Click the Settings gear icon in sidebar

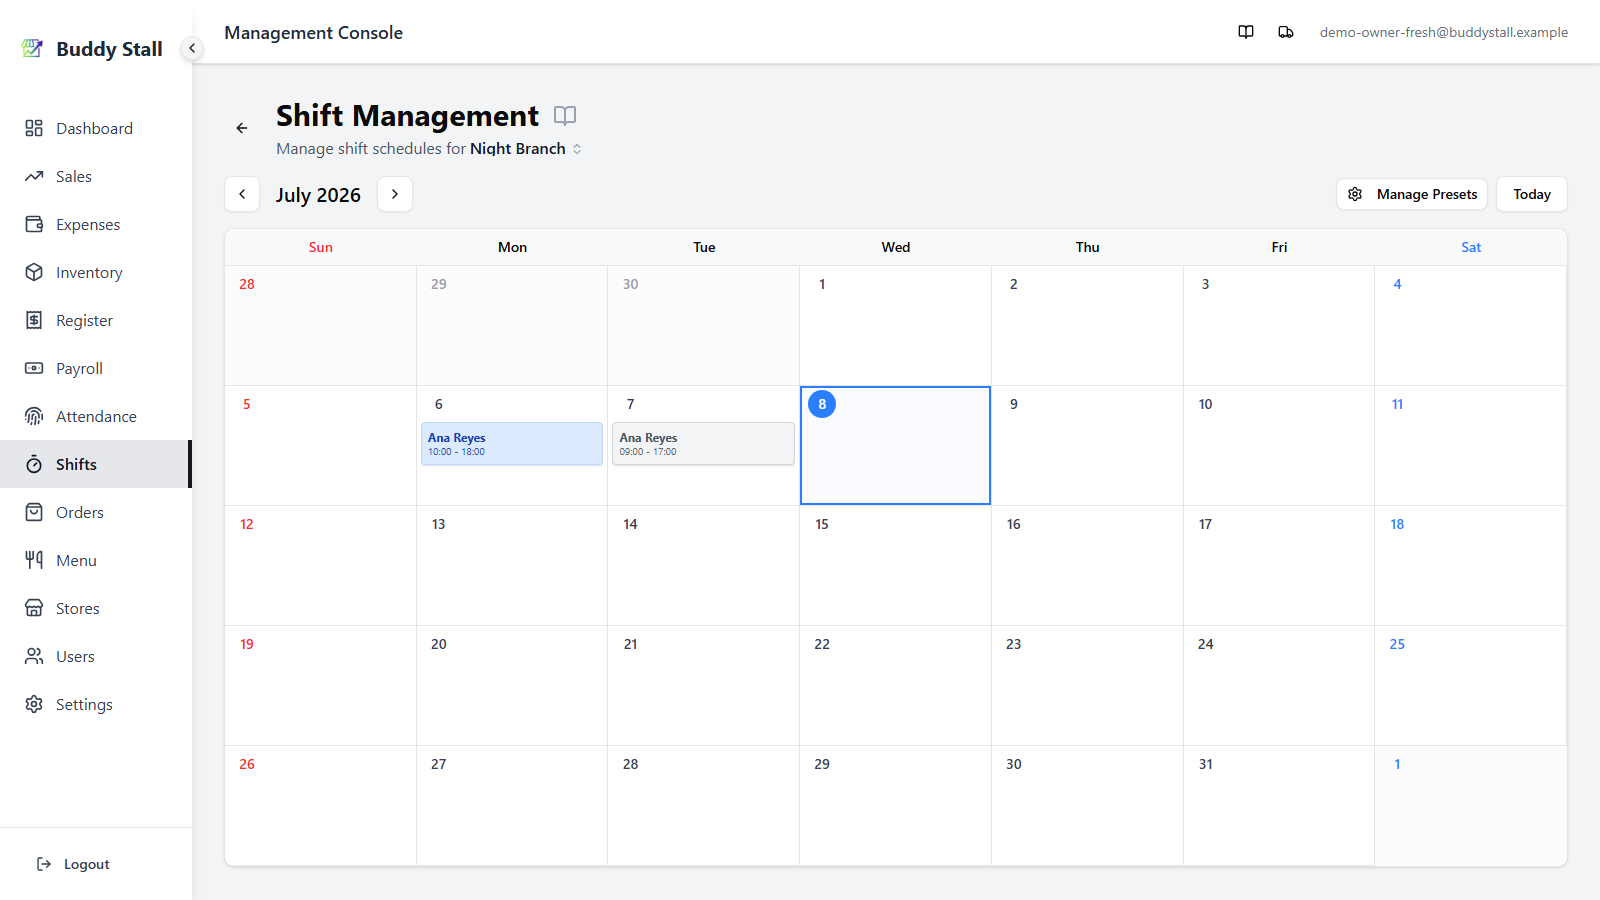point(34,704)
